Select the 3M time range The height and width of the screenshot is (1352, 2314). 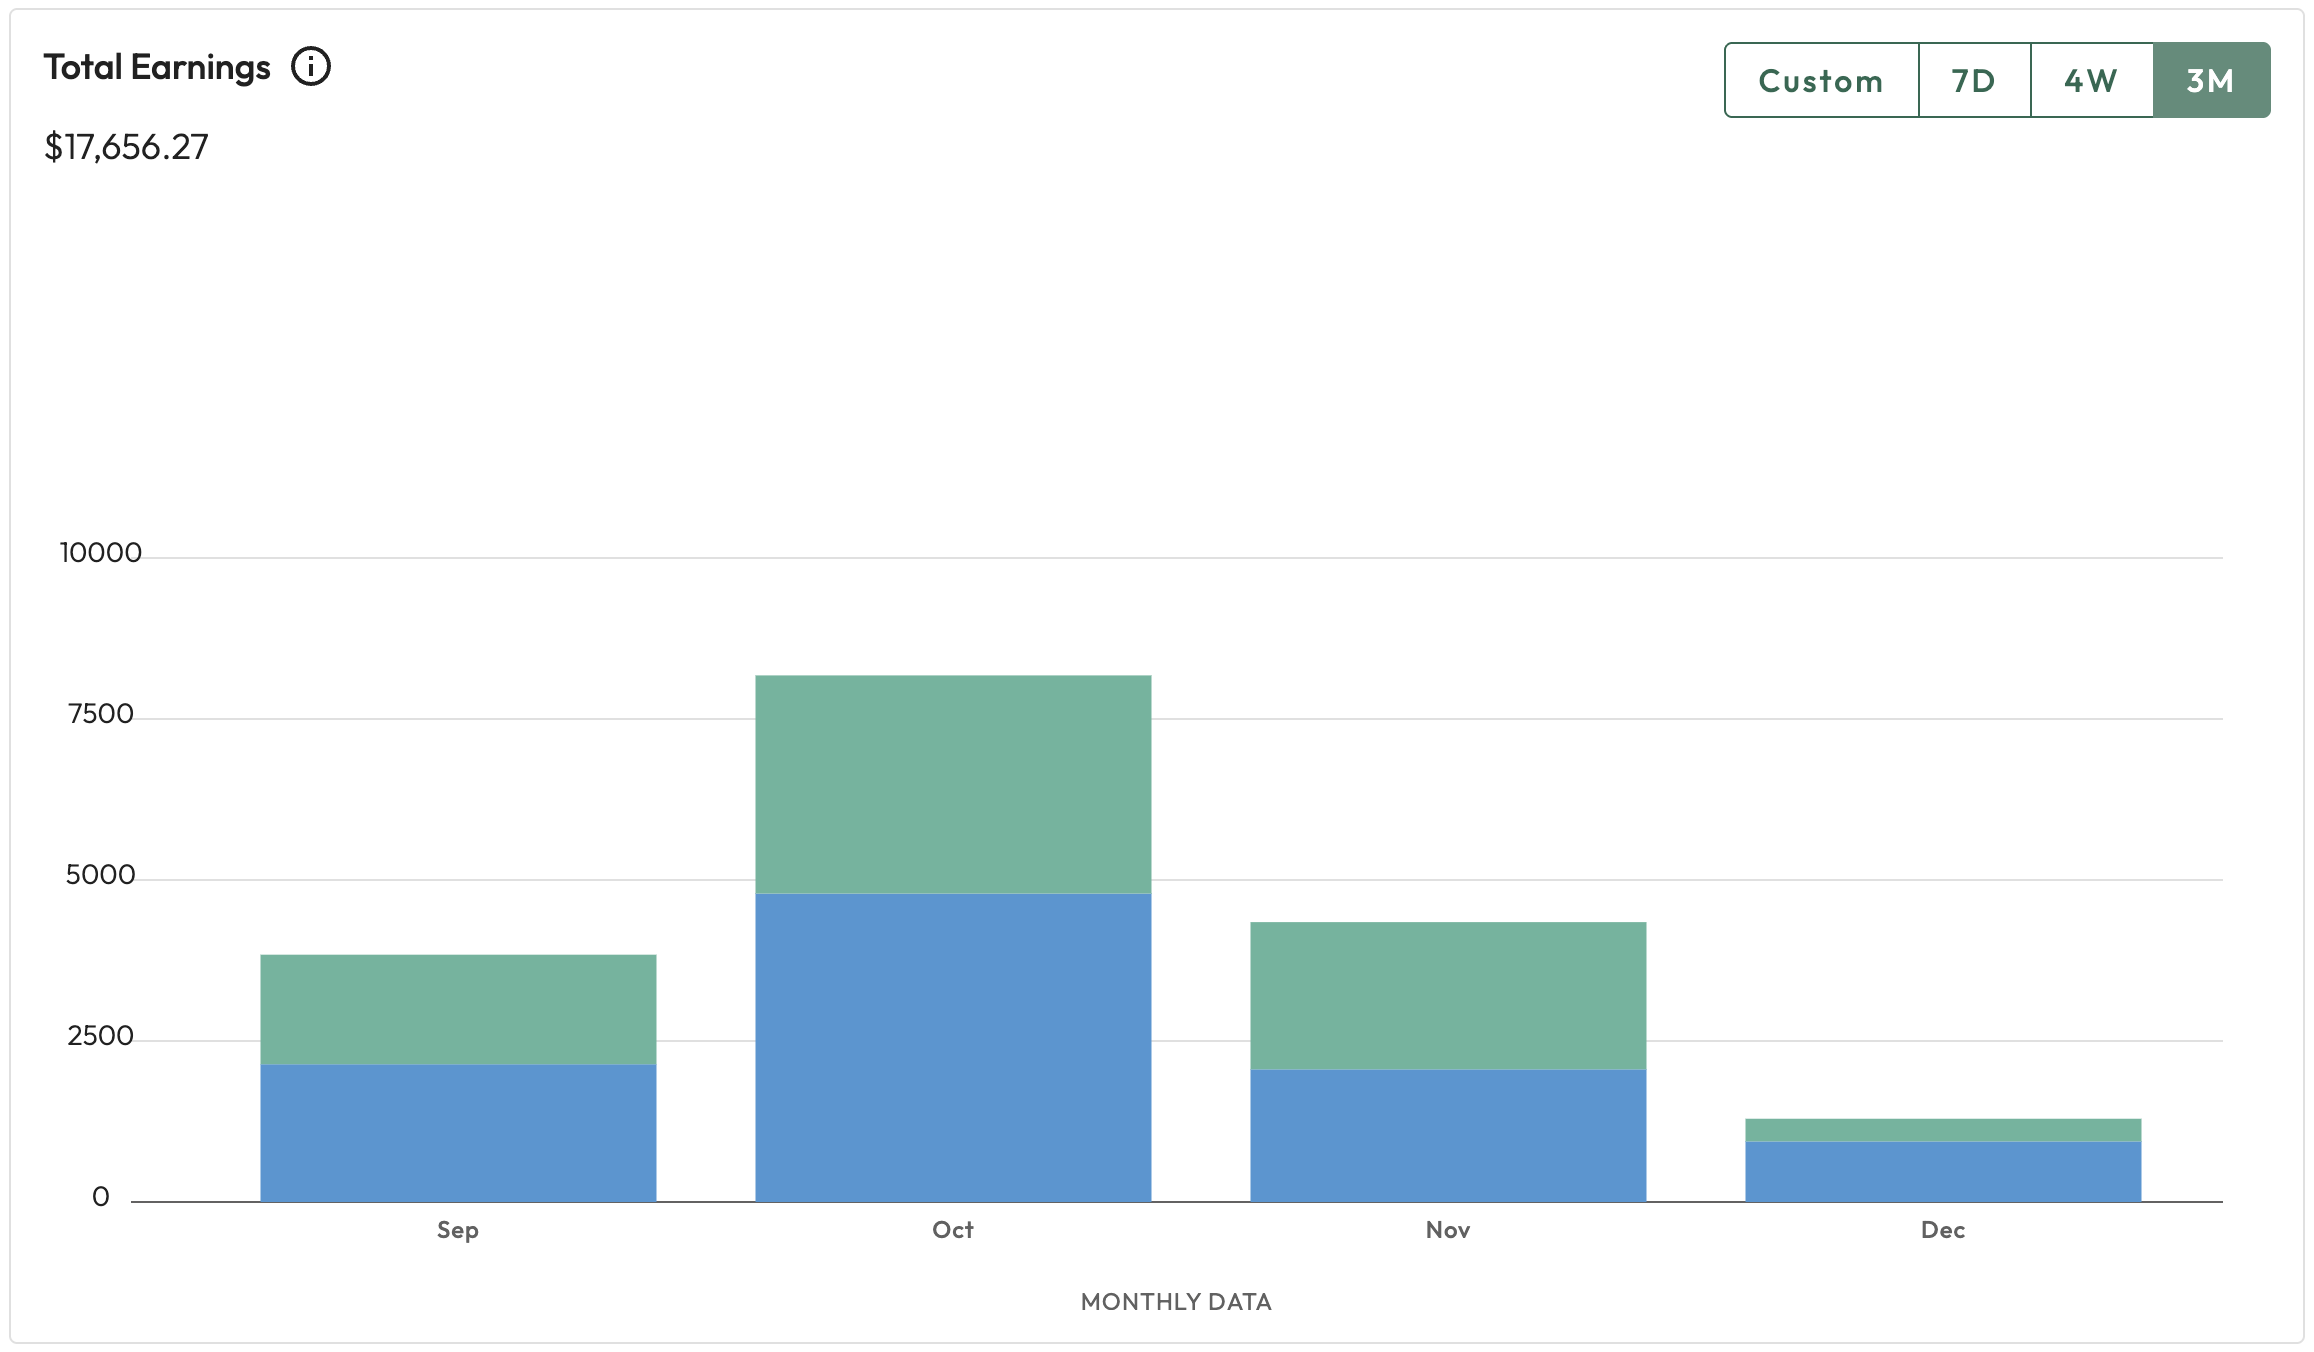point(2211,80)
